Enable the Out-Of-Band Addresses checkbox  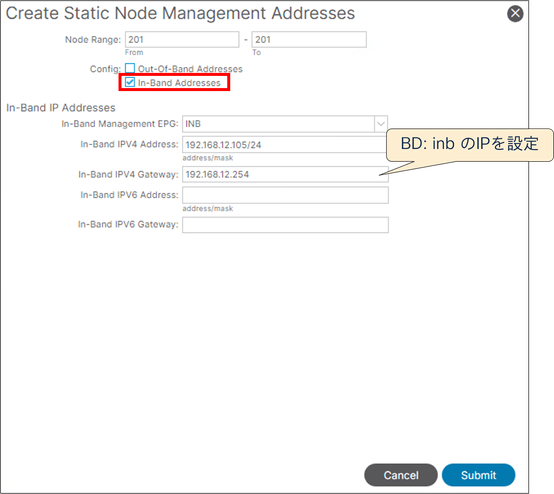(130, 68)
